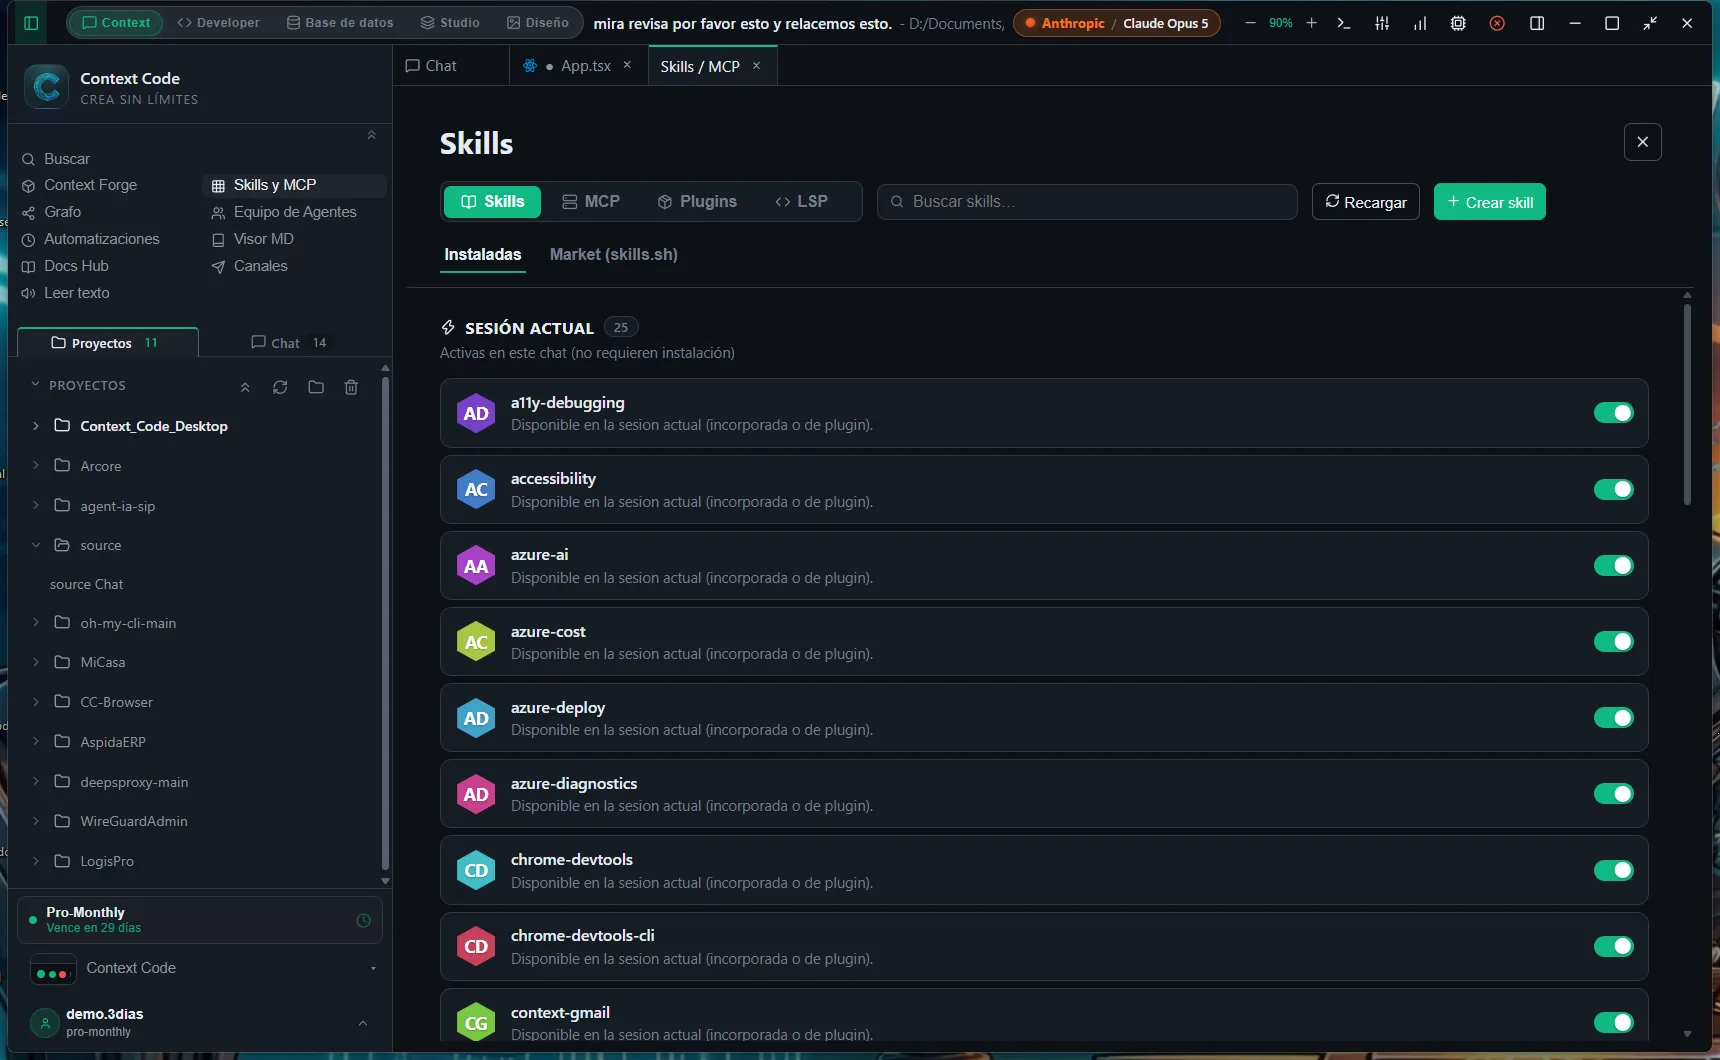Open the Anthropic Claude Opus 5 model selector
This screenshot has width=1720, height=1060.
click(1117, 23)
